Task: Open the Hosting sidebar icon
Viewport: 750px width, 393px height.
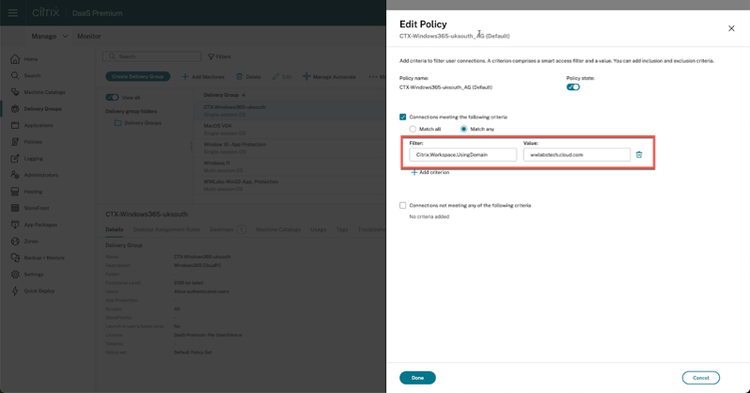Action: click(15, 191)
